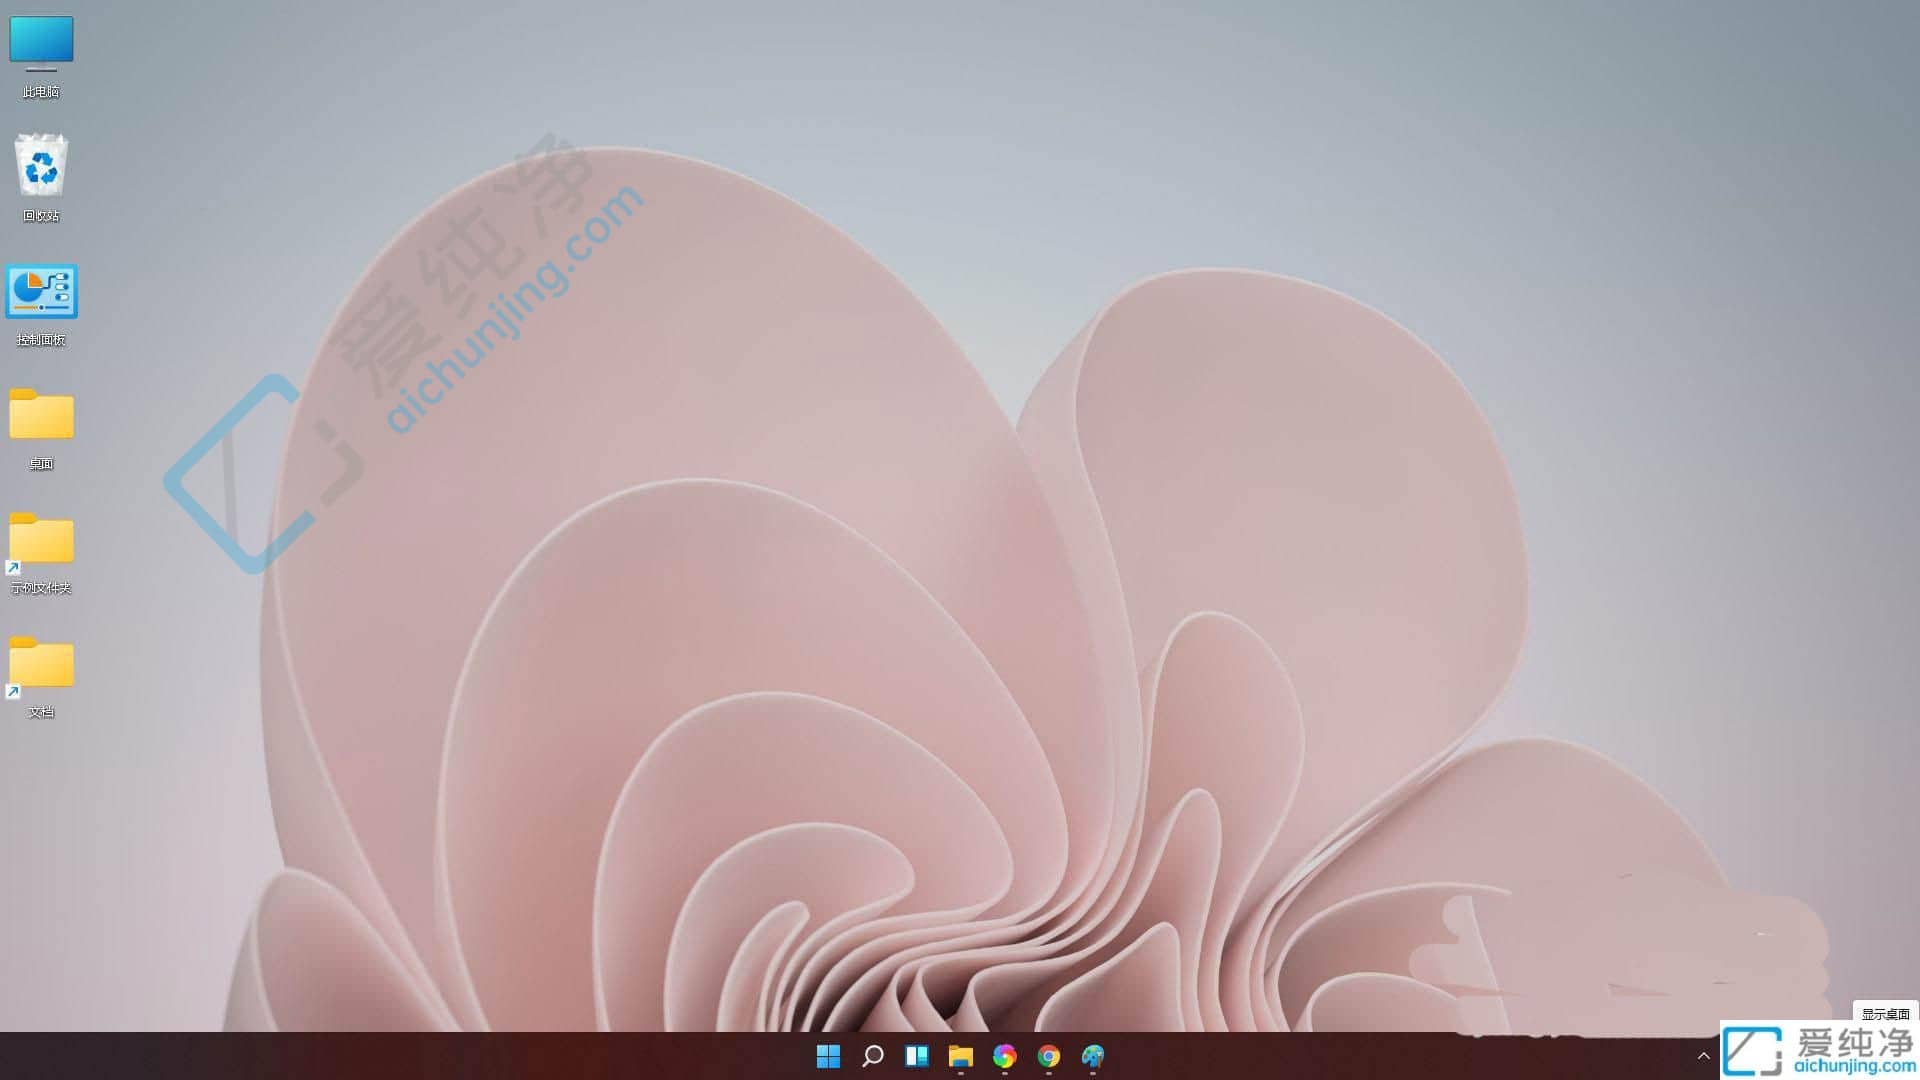Launch File Explorer from the taskbar
Image resolution: width=1920 pixels, height=1080 pixels.
961,1055
